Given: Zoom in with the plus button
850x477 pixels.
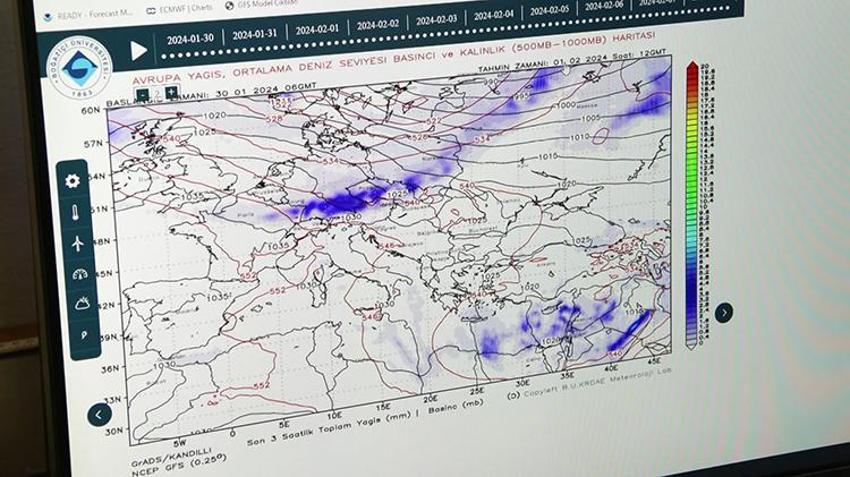Looking at the screenshot, I should pos(172,93).
